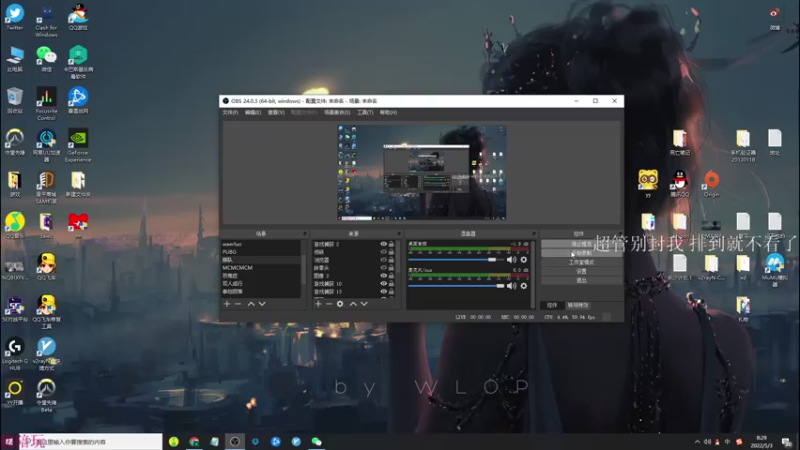Select MCMCMCM scene in list

[260, 268]
